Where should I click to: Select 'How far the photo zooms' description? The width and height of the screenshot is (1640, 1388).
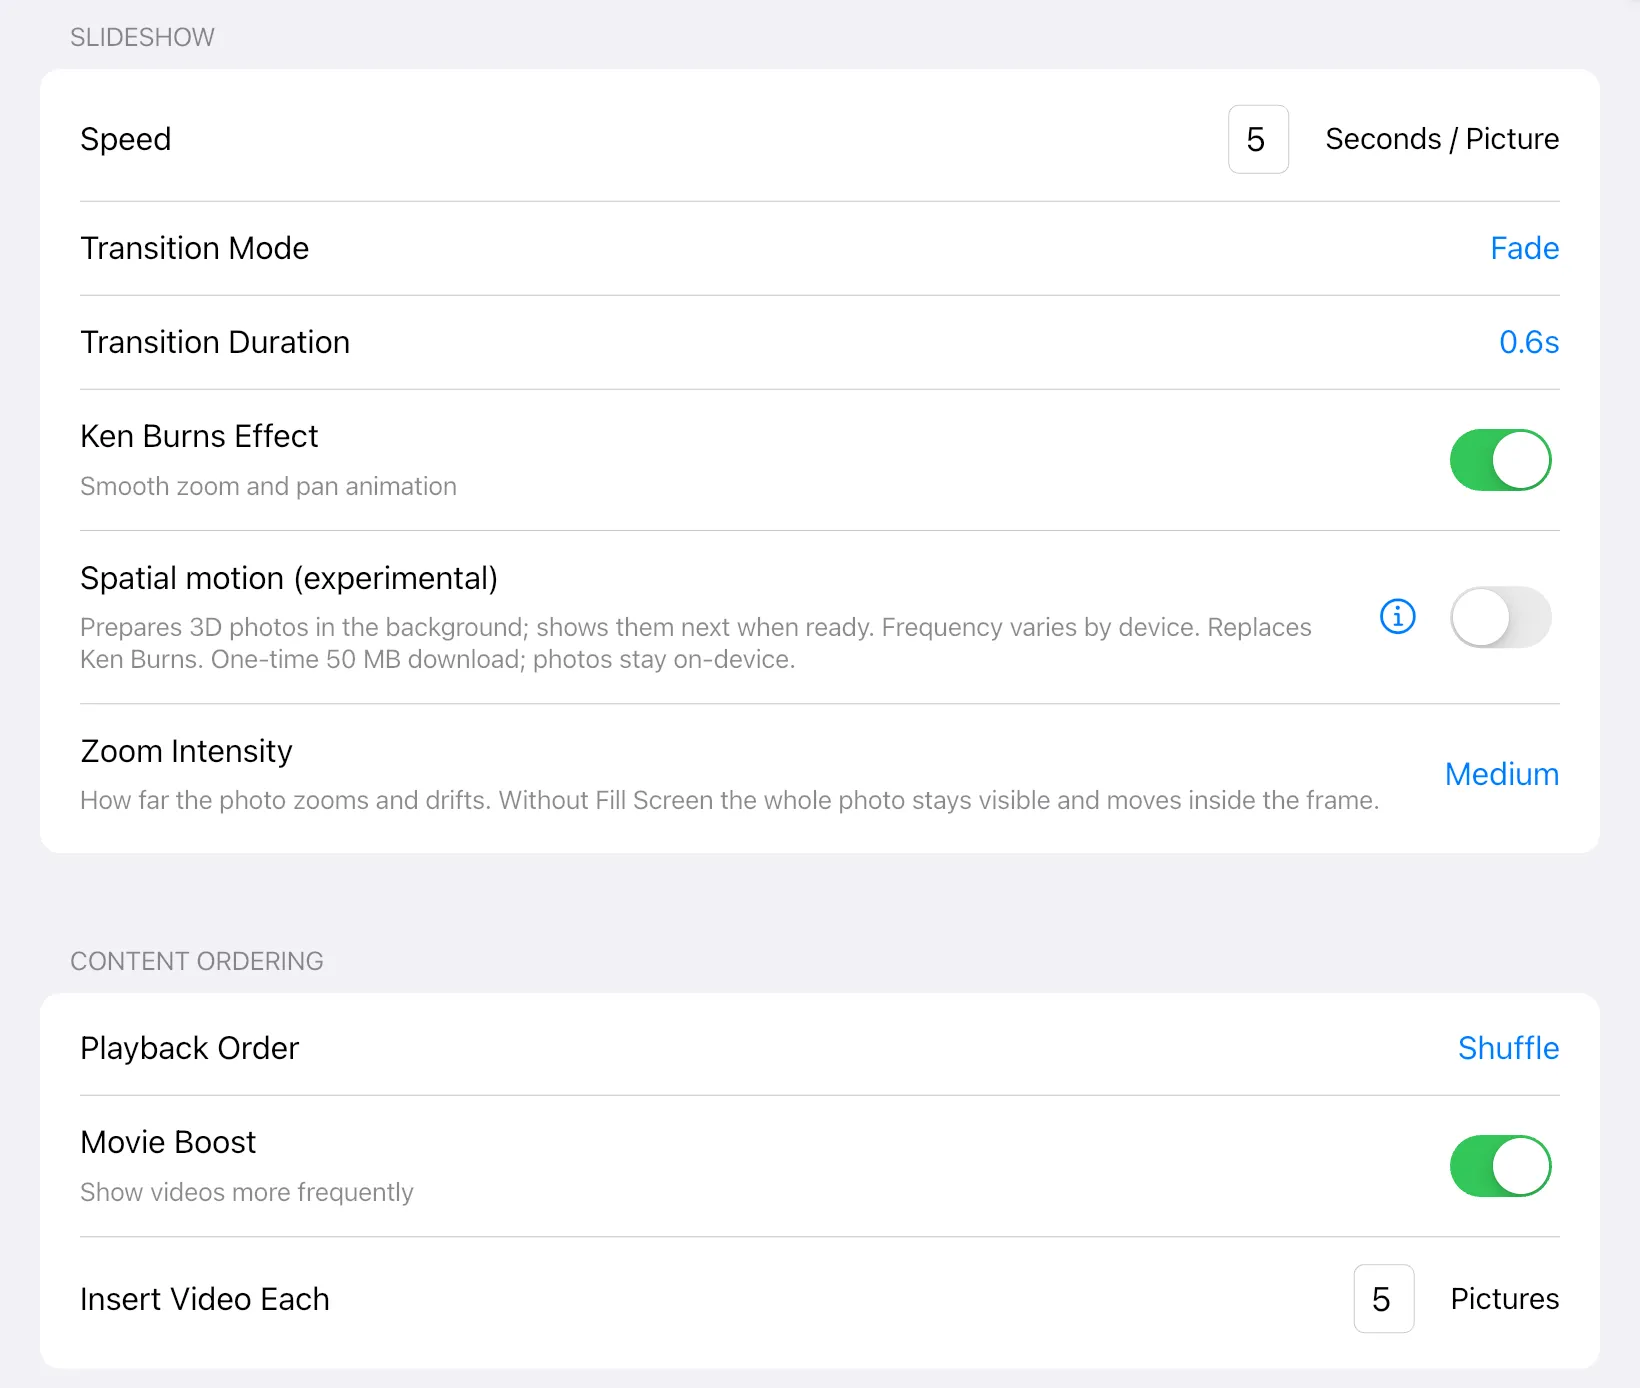(729, 800)
